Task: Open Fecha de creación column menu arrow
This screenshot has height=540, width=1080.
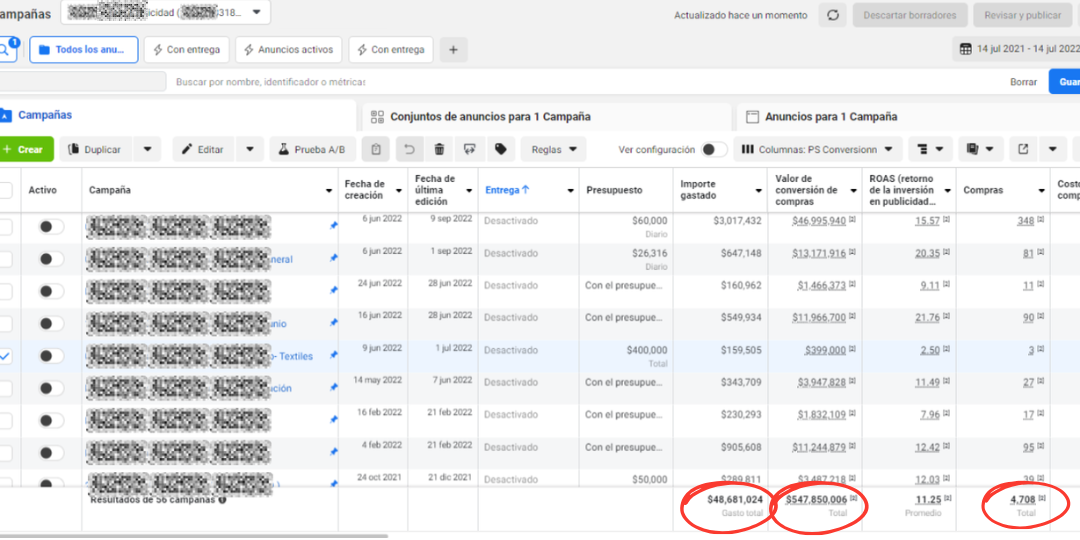Action: point(399,191)
